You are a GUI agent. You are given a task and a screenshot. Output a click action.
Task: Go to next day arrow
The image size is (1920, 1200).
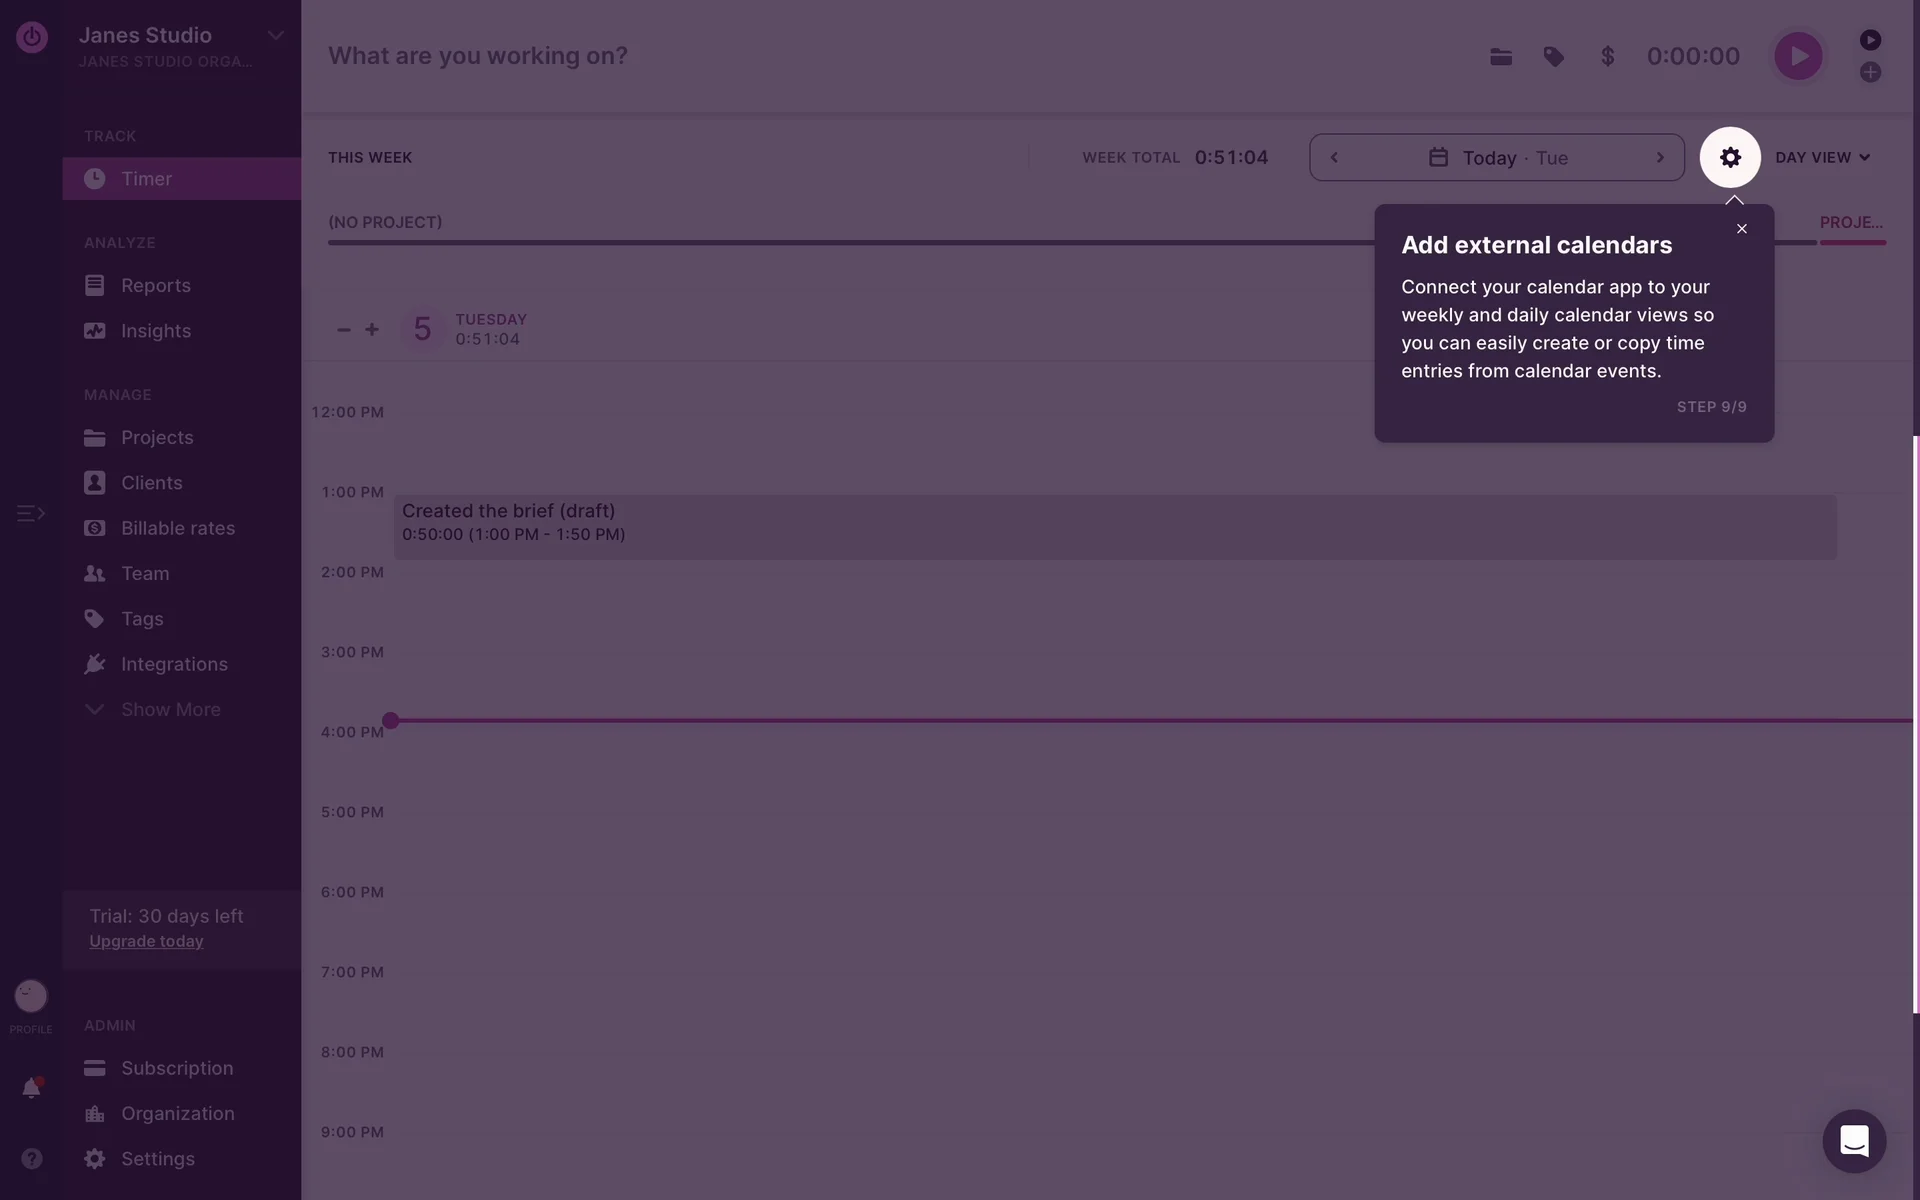pos(1660,157)
